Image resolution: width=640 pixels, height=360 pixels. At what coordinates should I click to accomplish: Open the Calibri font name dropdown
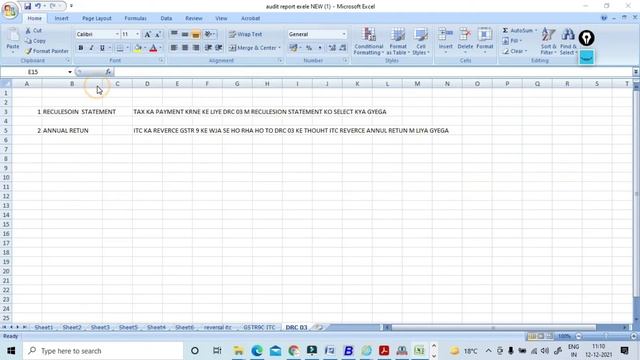coord(117,34)
